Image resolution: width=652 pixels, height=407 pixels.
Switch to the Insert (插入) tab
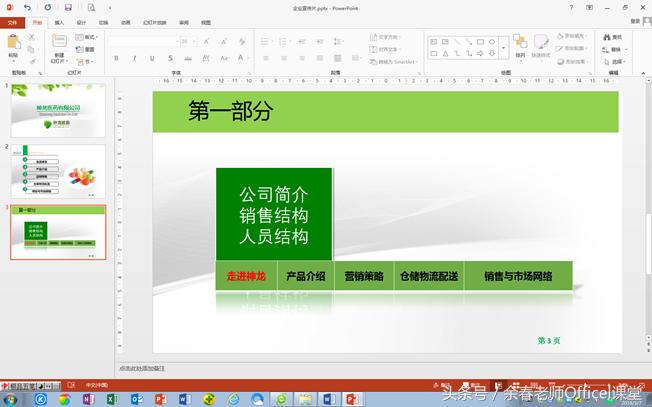[59, 22]
